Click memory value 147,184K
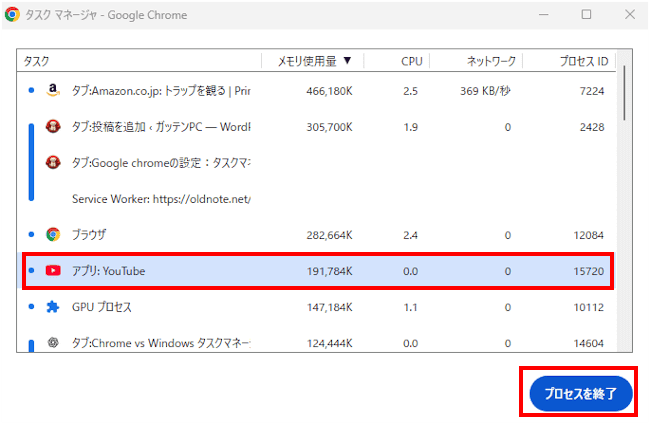Viewport: 650px width, 424px height. 329,307
